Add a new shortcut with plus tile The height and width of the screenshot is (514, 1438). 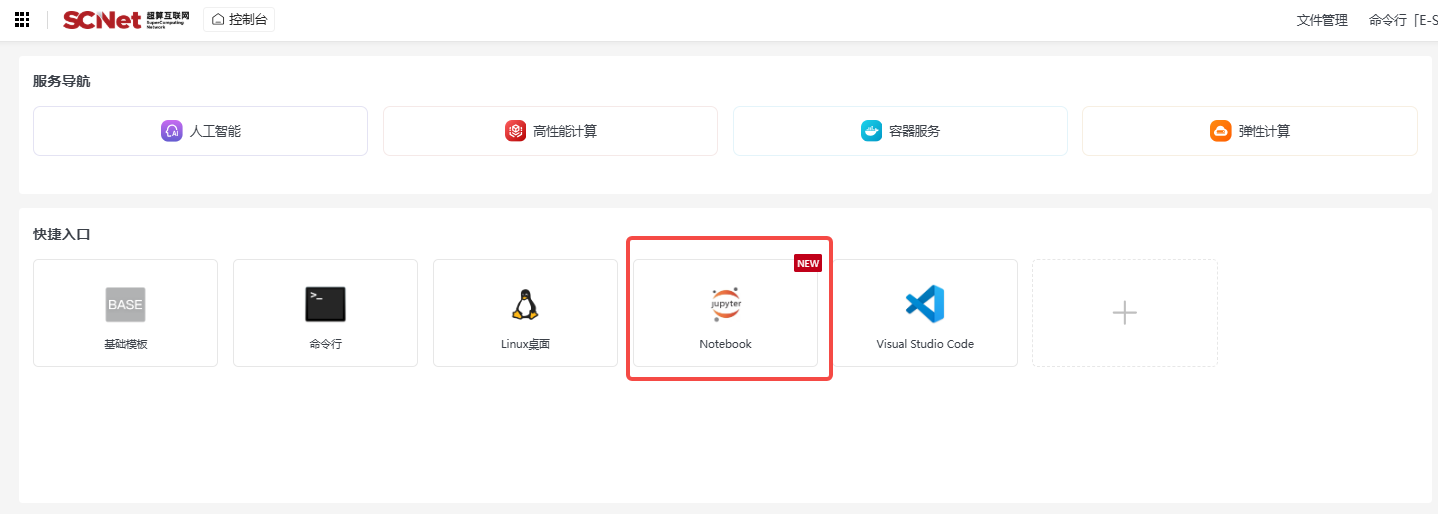click(1125, 313)
